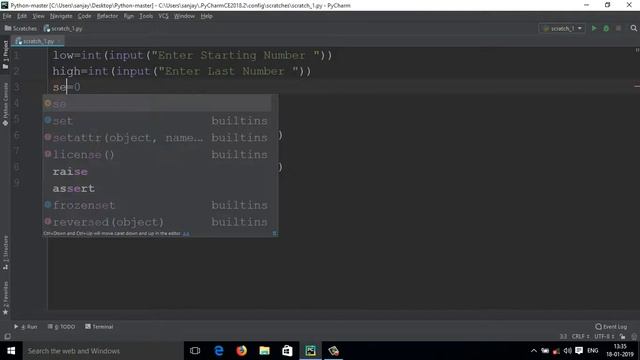Select 'assert' keyword completion
The width and height of the screenshot is (640, 360).
(158, 188)
